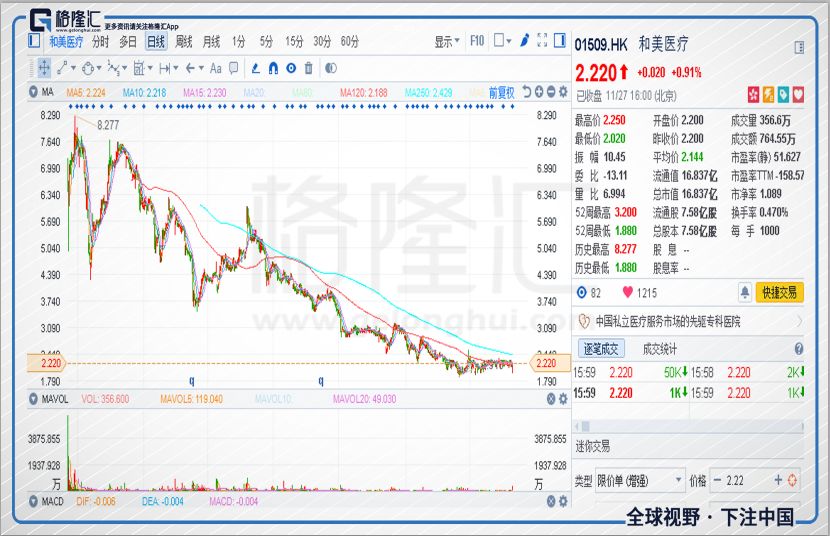
Task: Switch to 15分 minute chart
Action: [294, 41]
